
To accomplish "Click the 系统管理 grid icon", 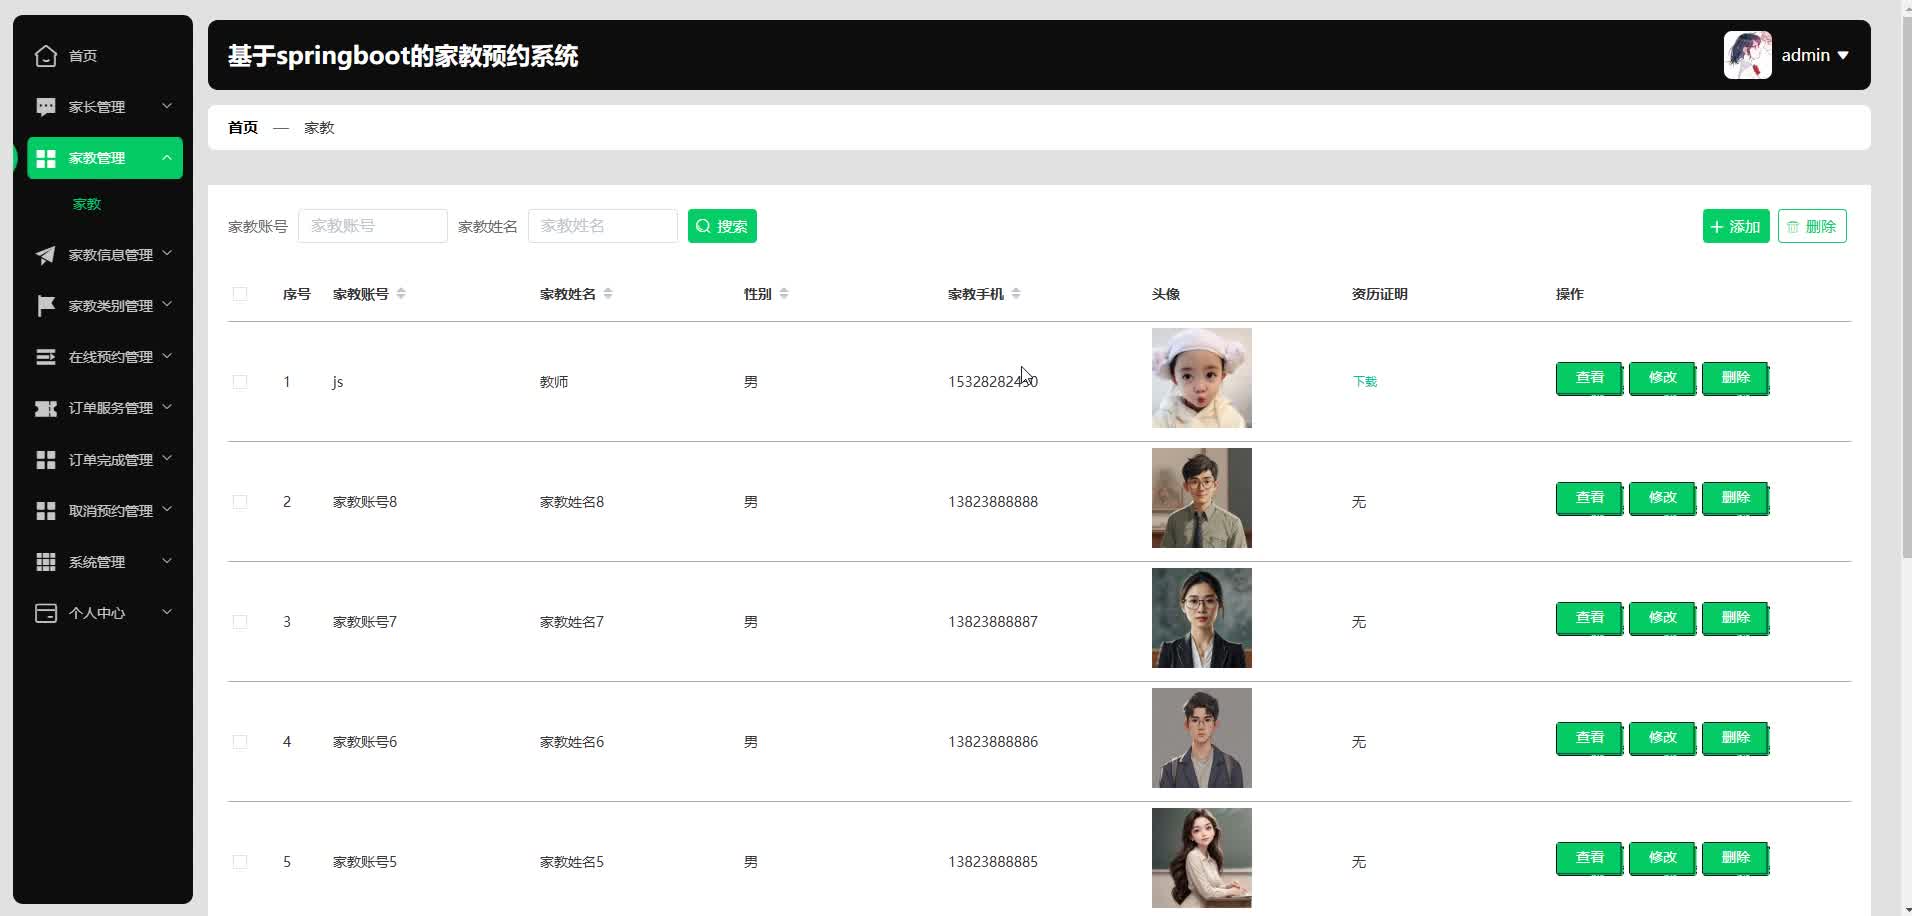I will pyautogui.click(x=46, y=562).
